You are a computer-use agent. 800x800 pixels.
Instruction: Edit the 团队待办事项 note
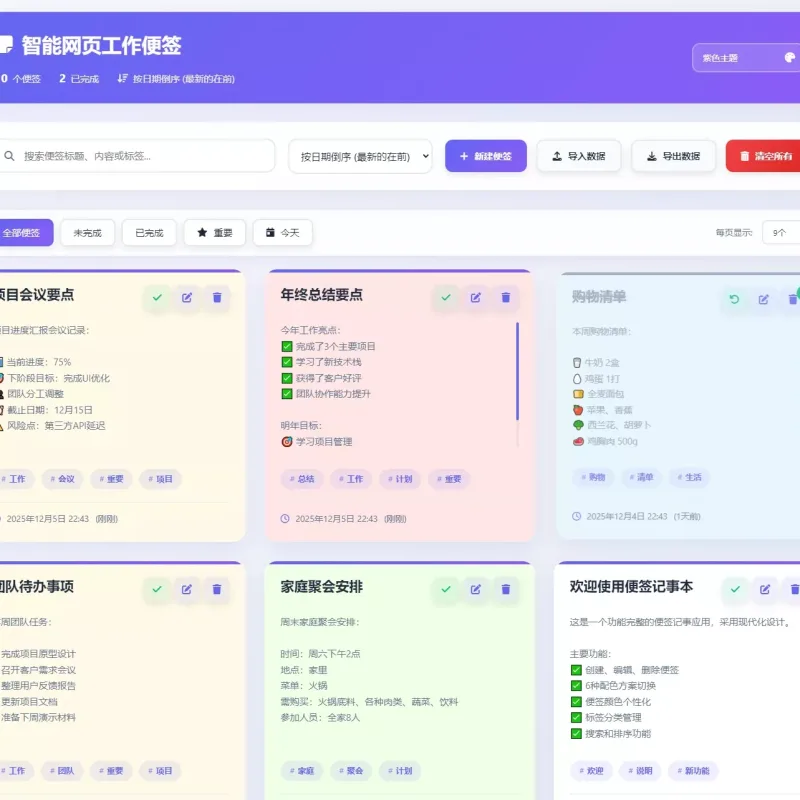click(187, 589)
